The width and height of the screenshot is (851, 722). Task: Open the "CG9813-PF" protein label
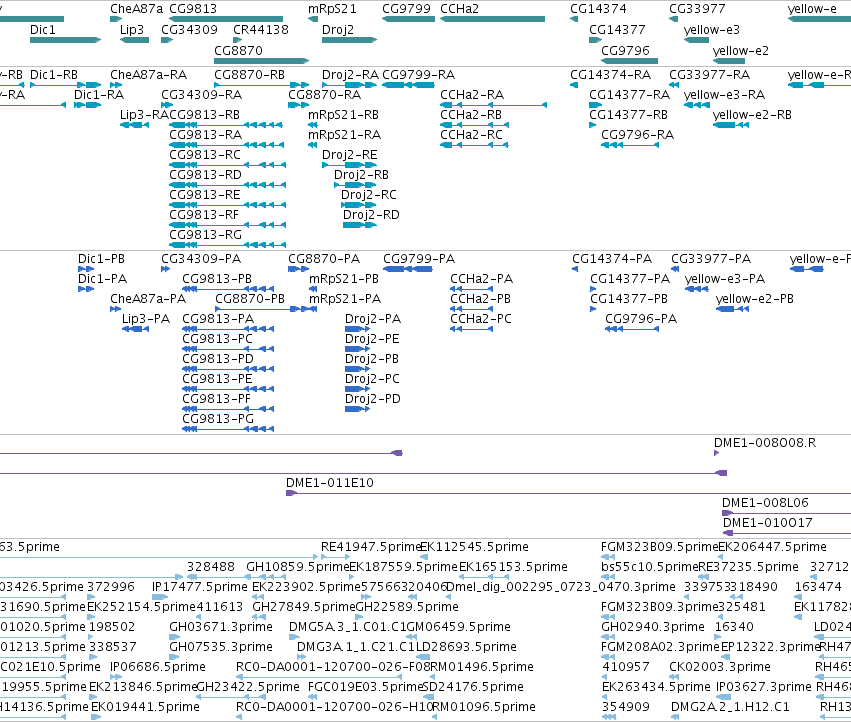tap(217, 399)
